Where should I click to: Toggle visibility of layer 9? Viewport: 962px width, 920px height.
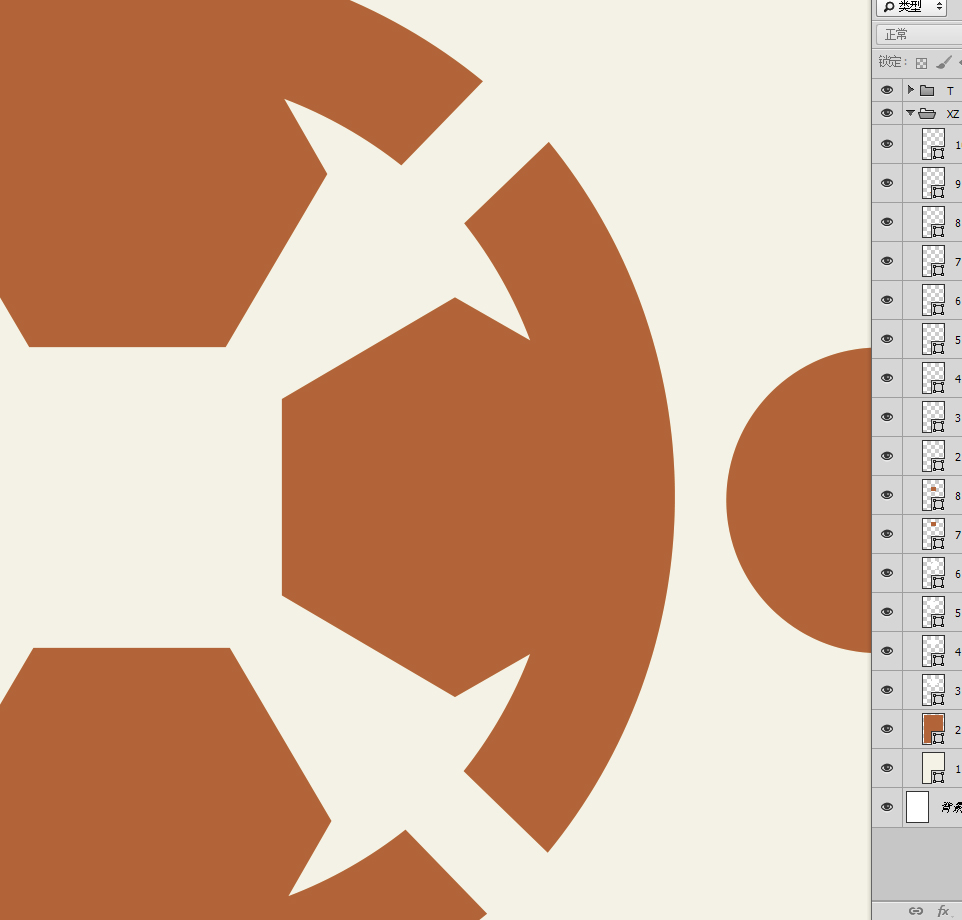[887, 183]
